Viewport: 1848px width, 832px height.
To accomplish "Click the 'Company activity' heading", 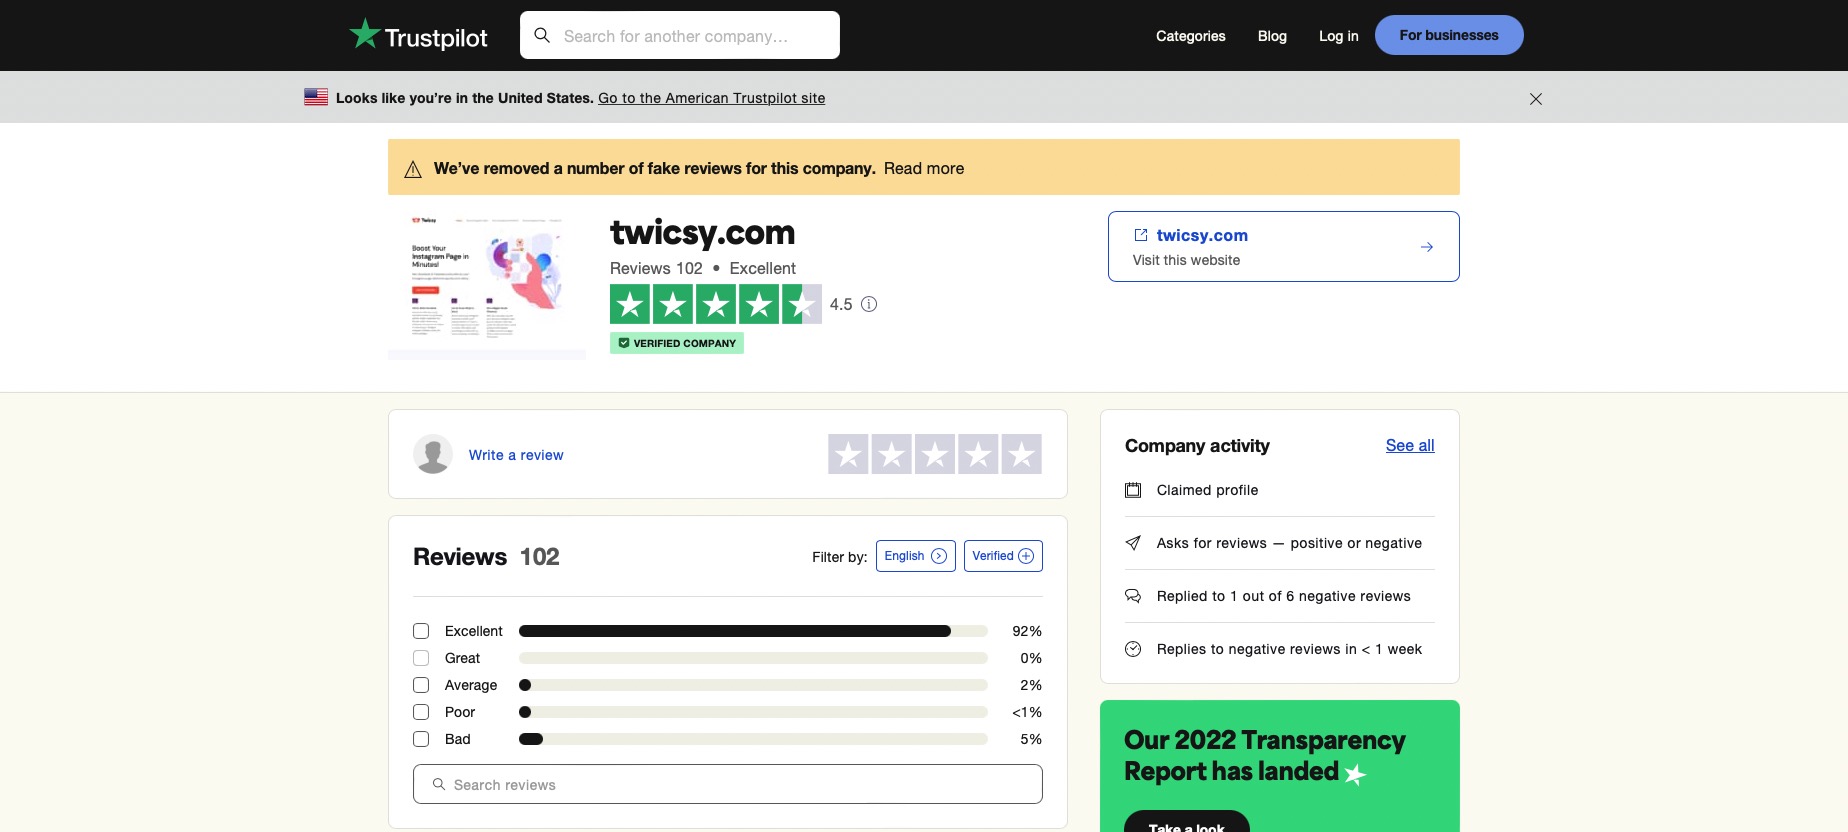I will (1197, 446).
